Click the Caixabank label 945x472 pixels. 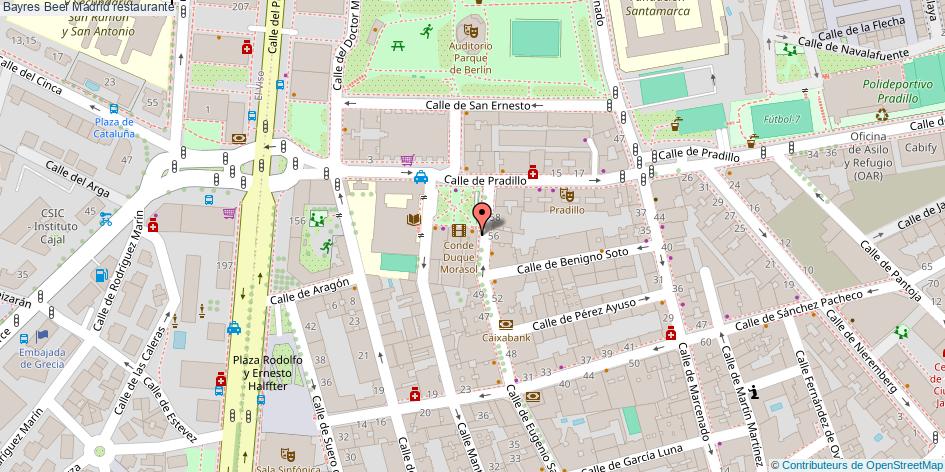coord(506,338)
